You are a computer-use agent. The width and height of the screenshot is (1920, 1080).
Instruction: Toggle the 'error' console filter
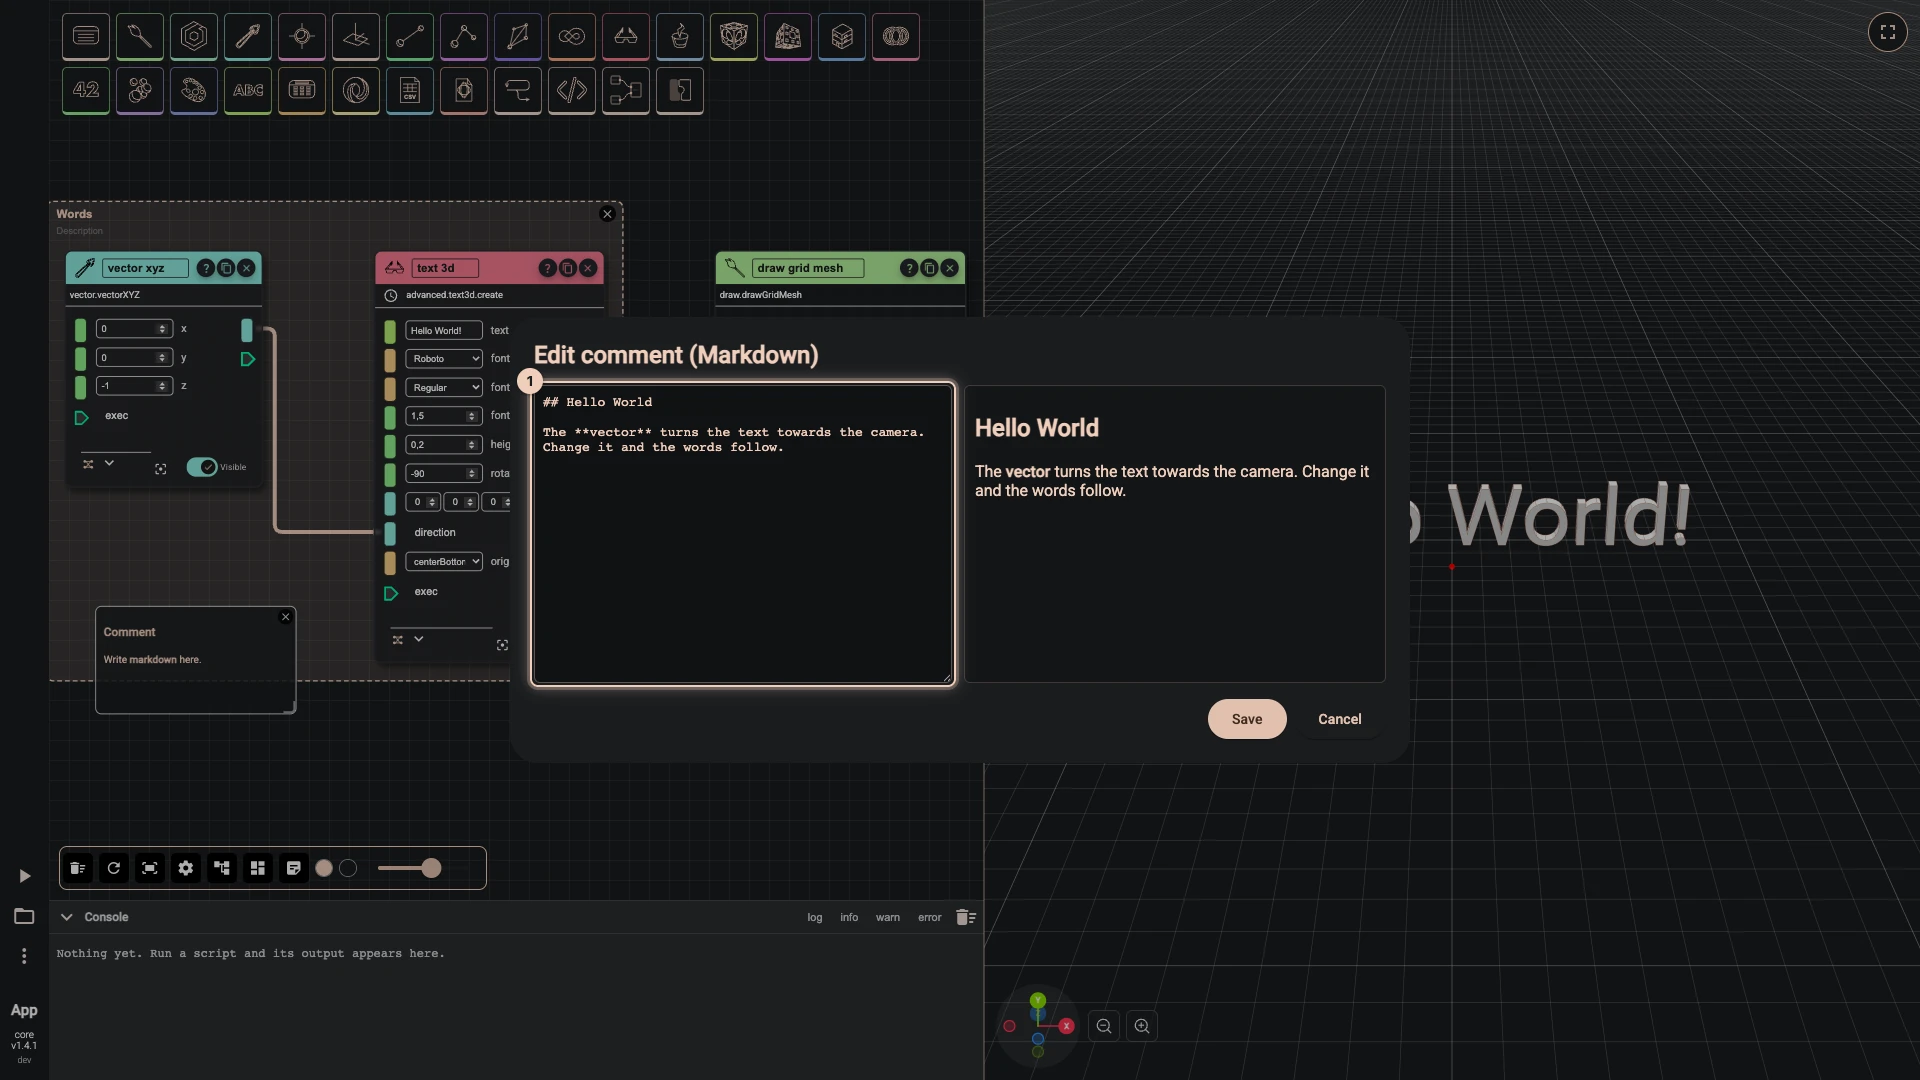[x=930, y=917]
